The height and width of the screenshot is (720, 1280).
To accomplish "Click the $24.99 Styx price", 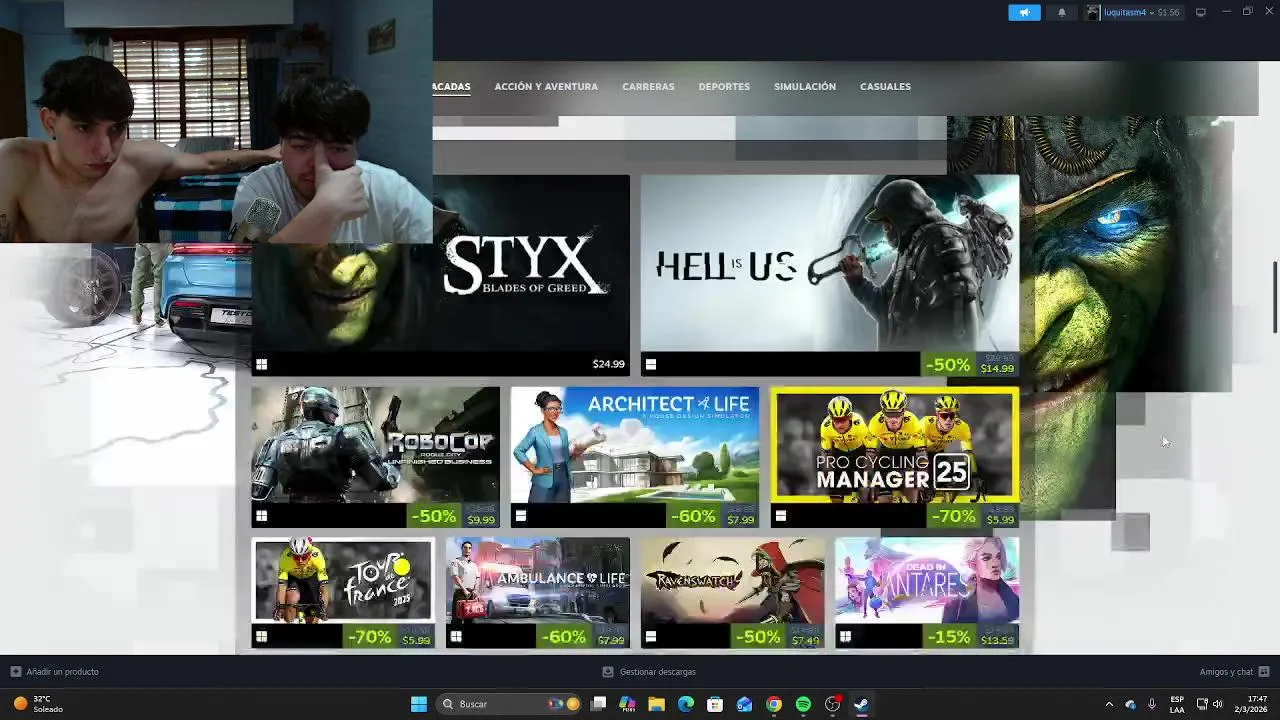I will (x=608, y=364).
